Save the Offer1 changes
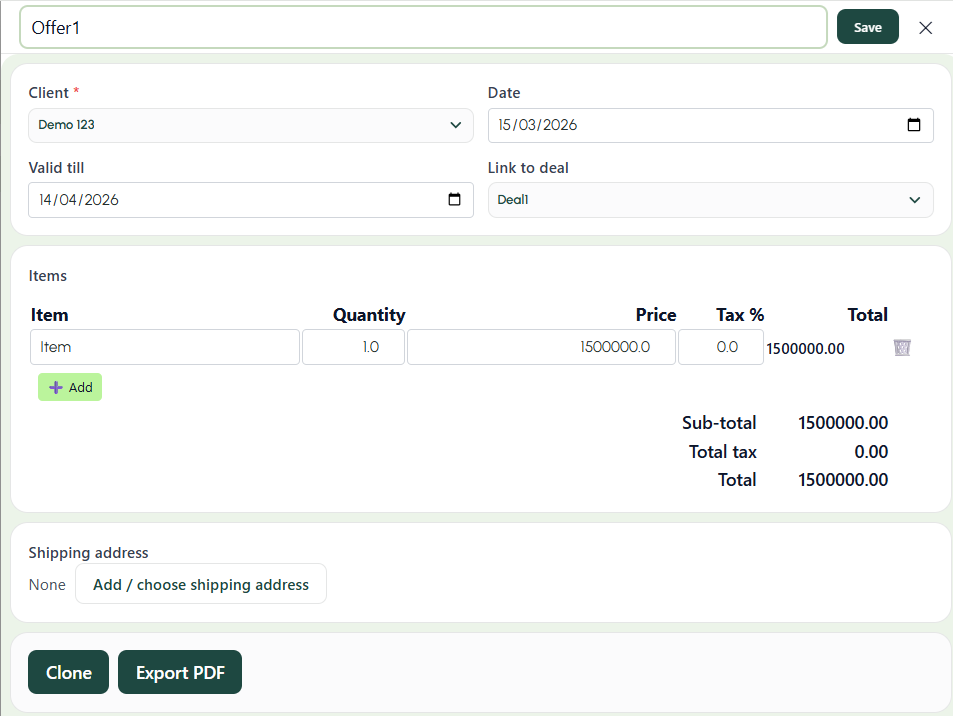Image resolution: width=953 pixels, height=716 pixels. click(866, 27)
